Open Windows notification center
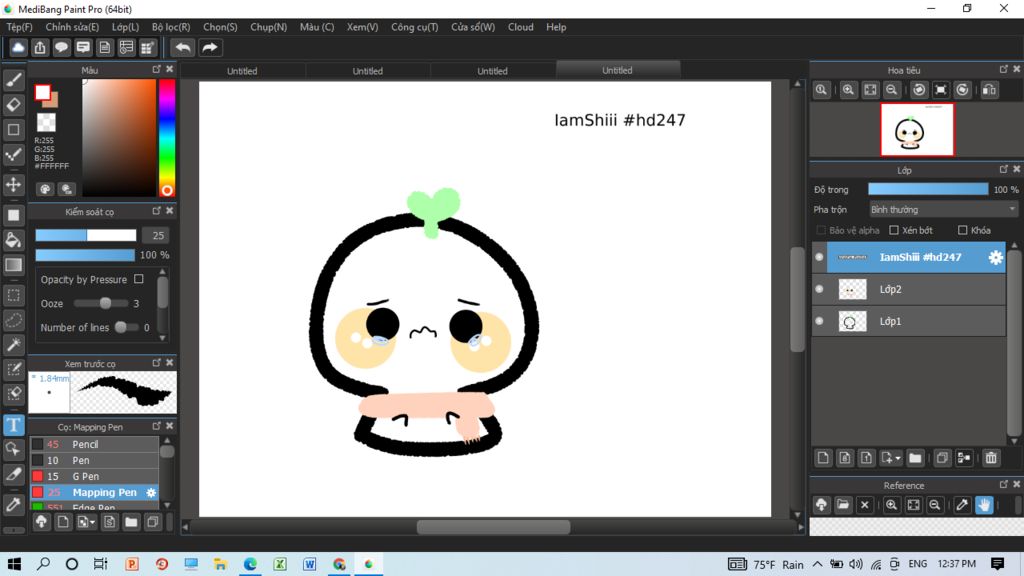Screen dimensions: 1024x576 (x=997, y=564)
